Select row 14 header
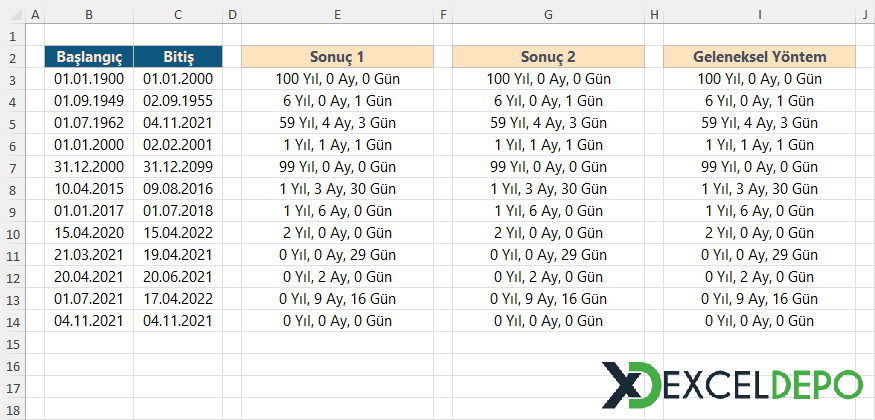The height and width of the screenshot is (420, 875). click(x=11, y=320)
